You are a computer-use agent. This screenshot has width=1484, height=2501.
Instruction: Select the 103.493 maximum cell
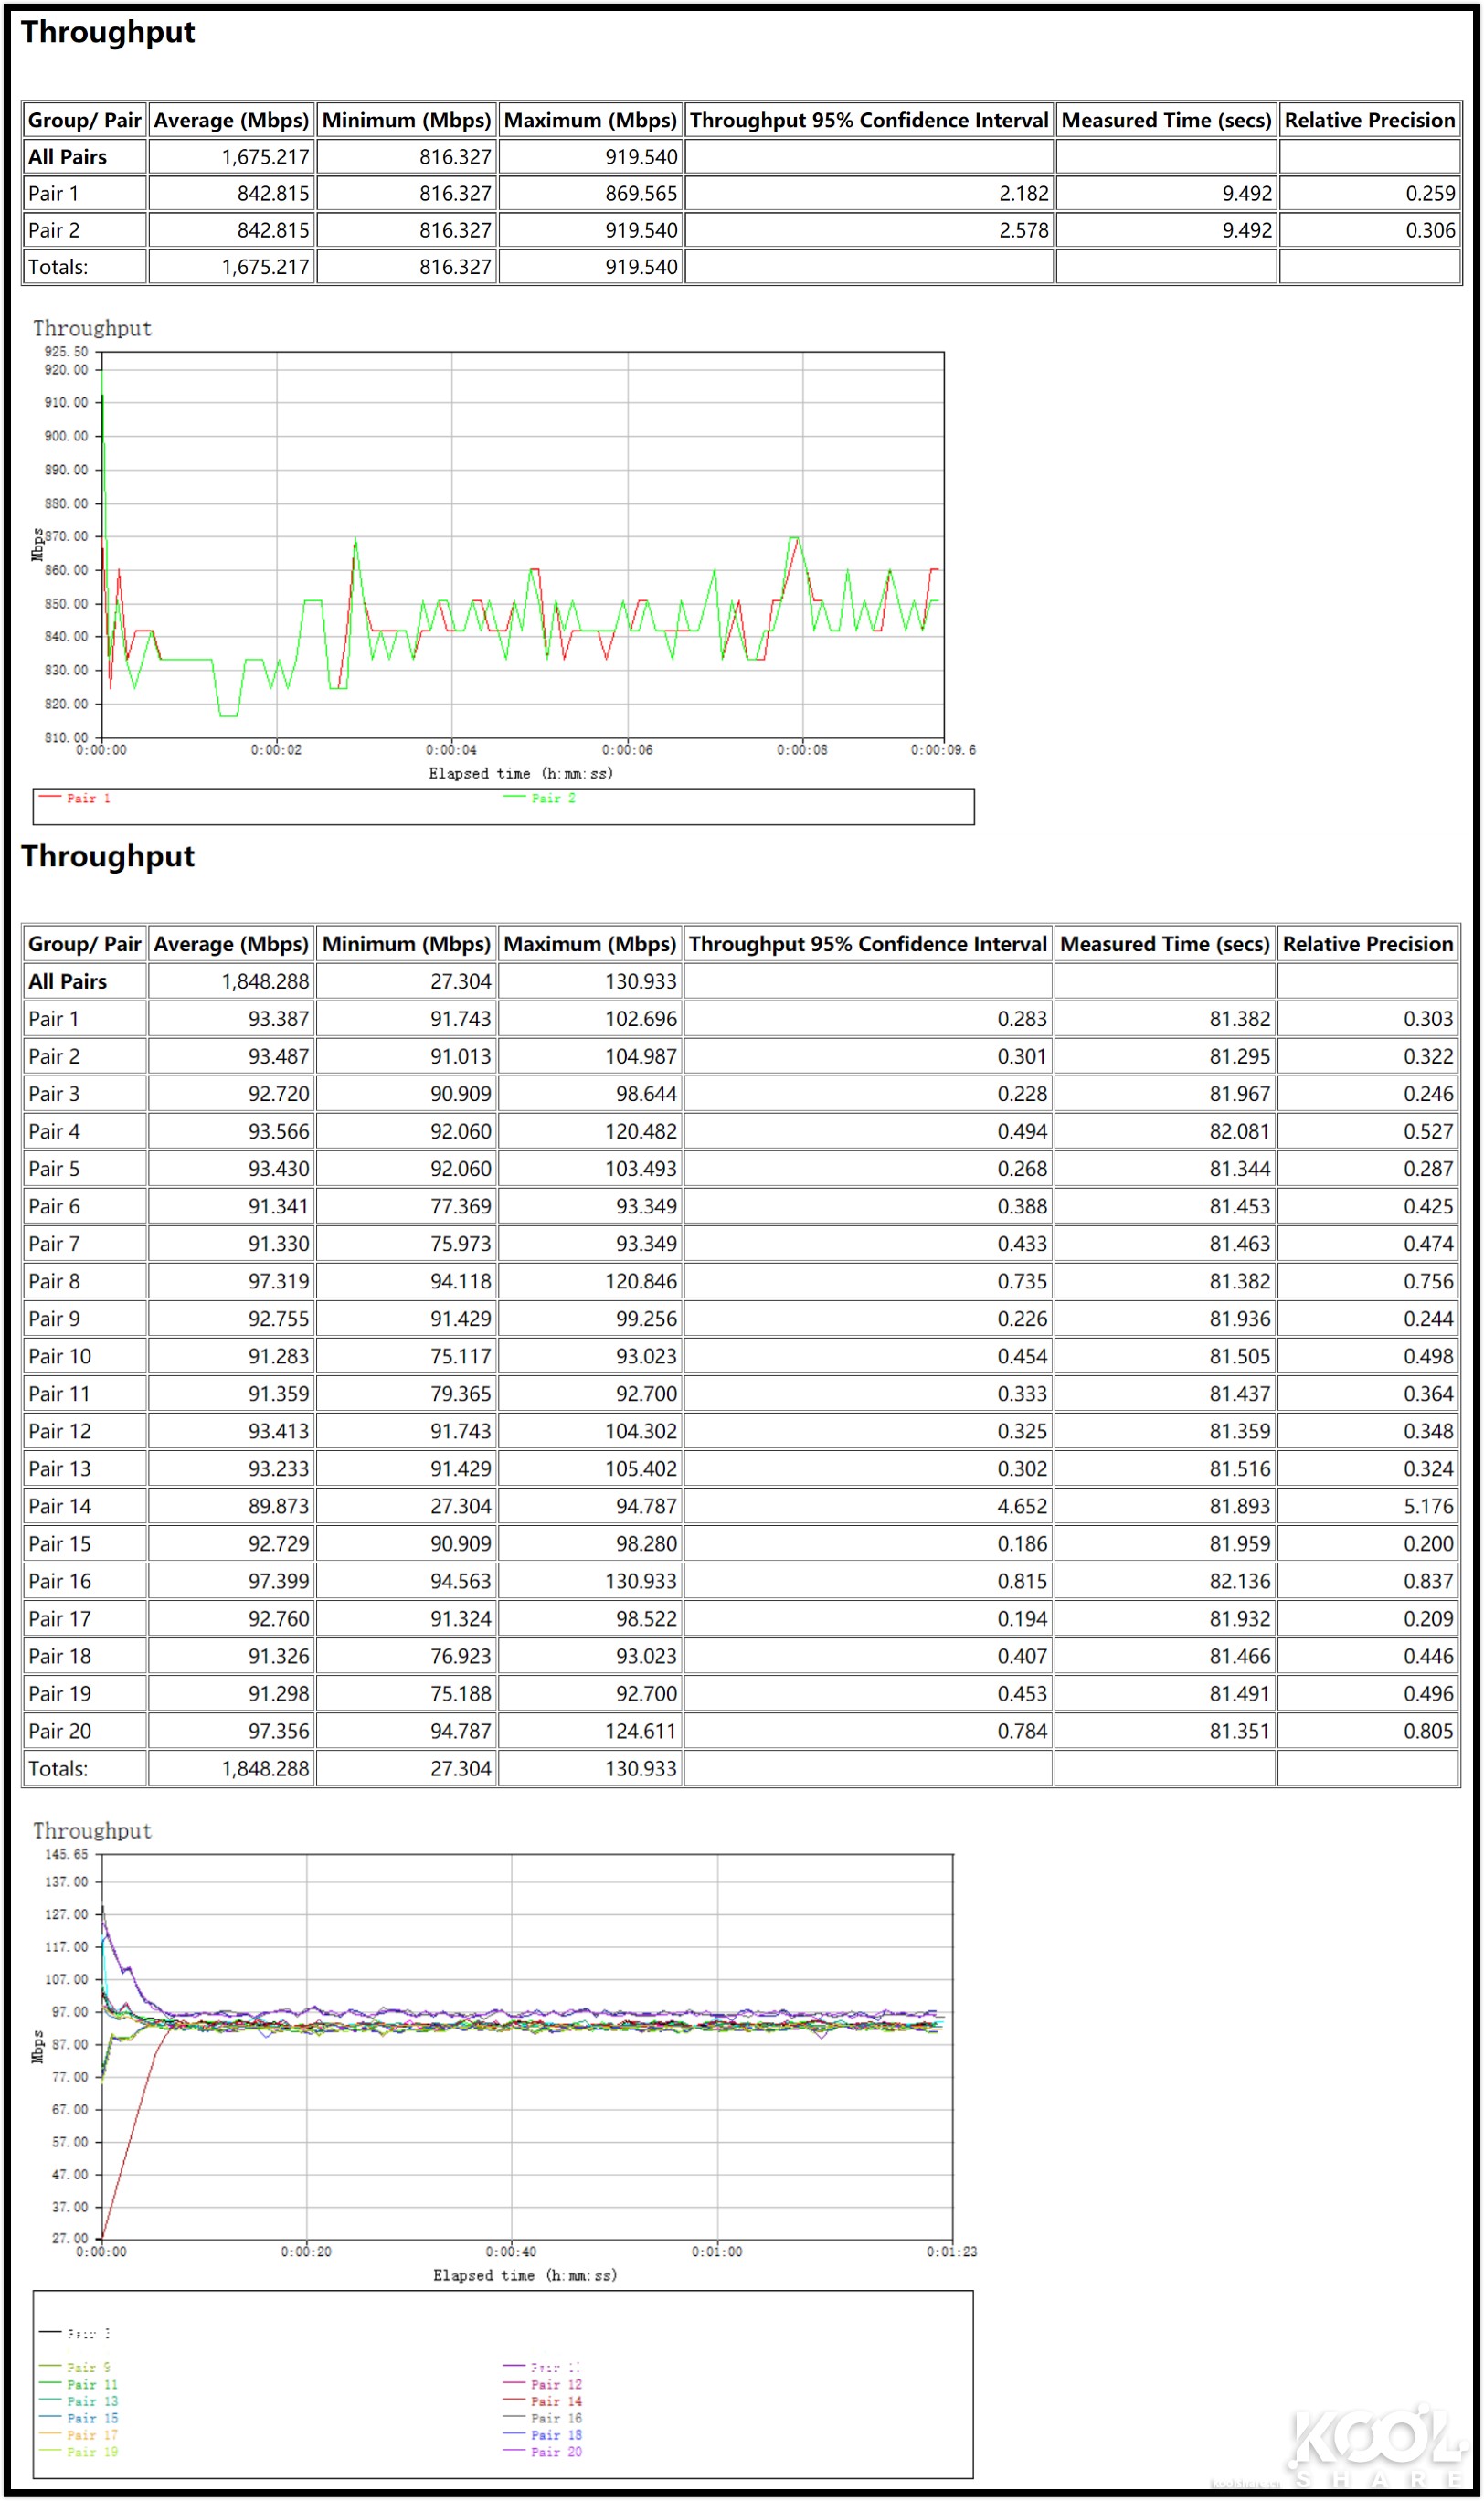tap(641, 1169)
